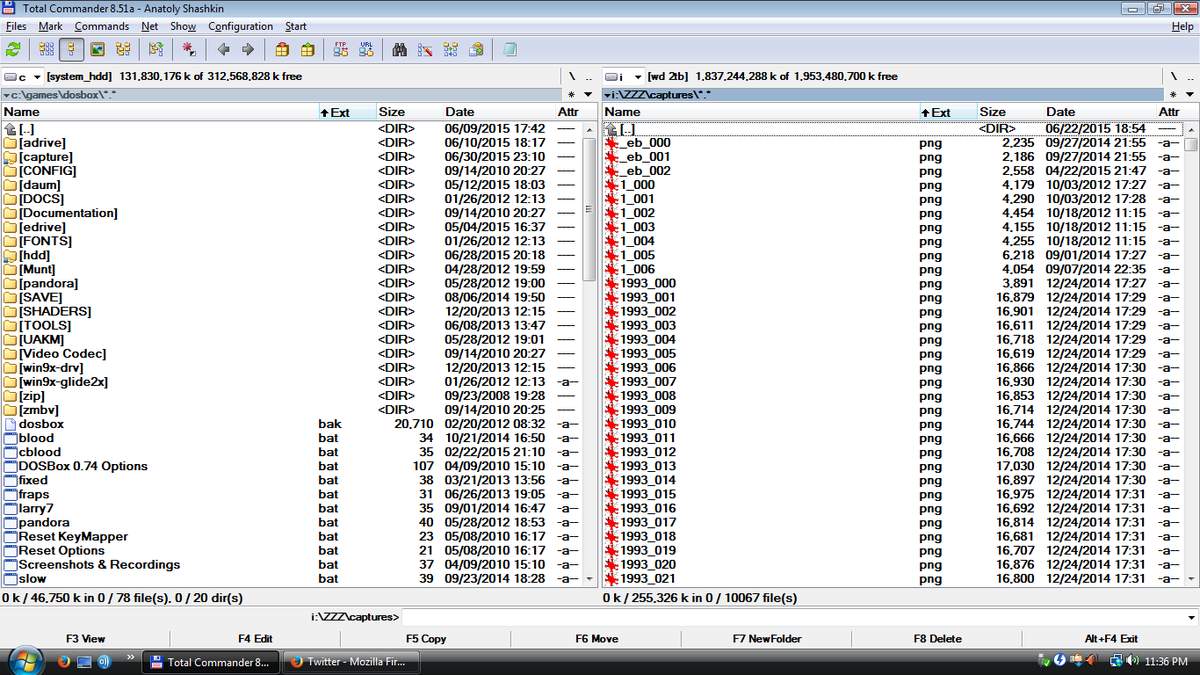
Task: Click the up-arrow icon of left [..] row
Action: (x=11, y=129)
